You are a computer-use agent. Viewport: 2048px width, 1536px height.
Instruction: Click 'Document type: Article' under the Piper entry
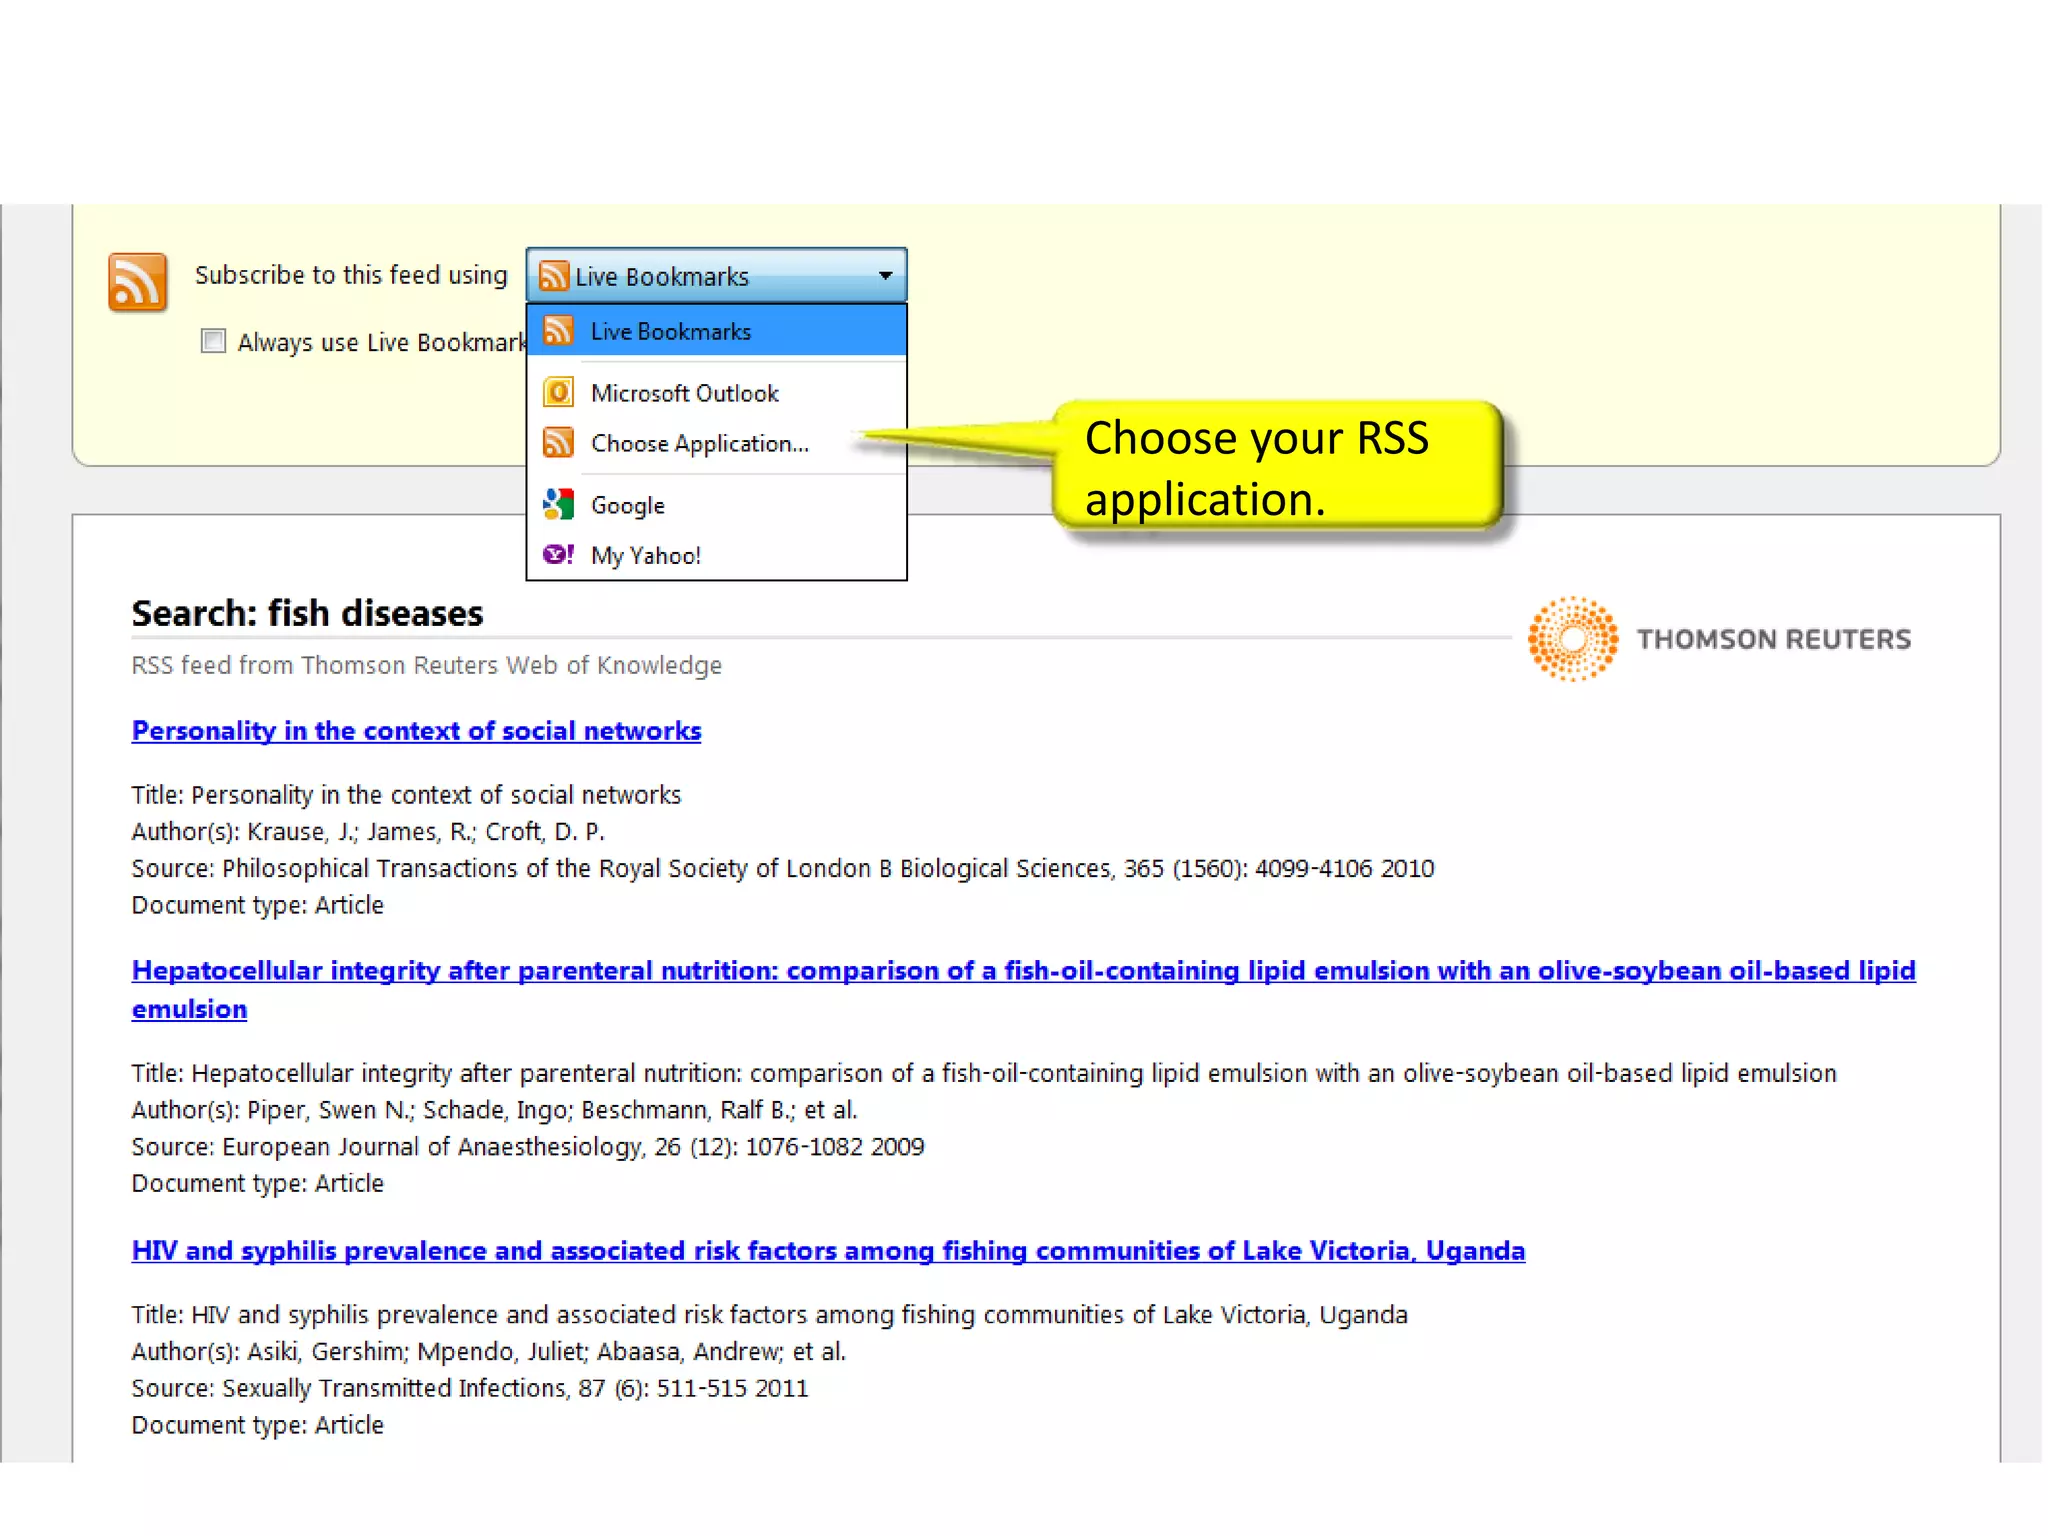pos(257,1183)
